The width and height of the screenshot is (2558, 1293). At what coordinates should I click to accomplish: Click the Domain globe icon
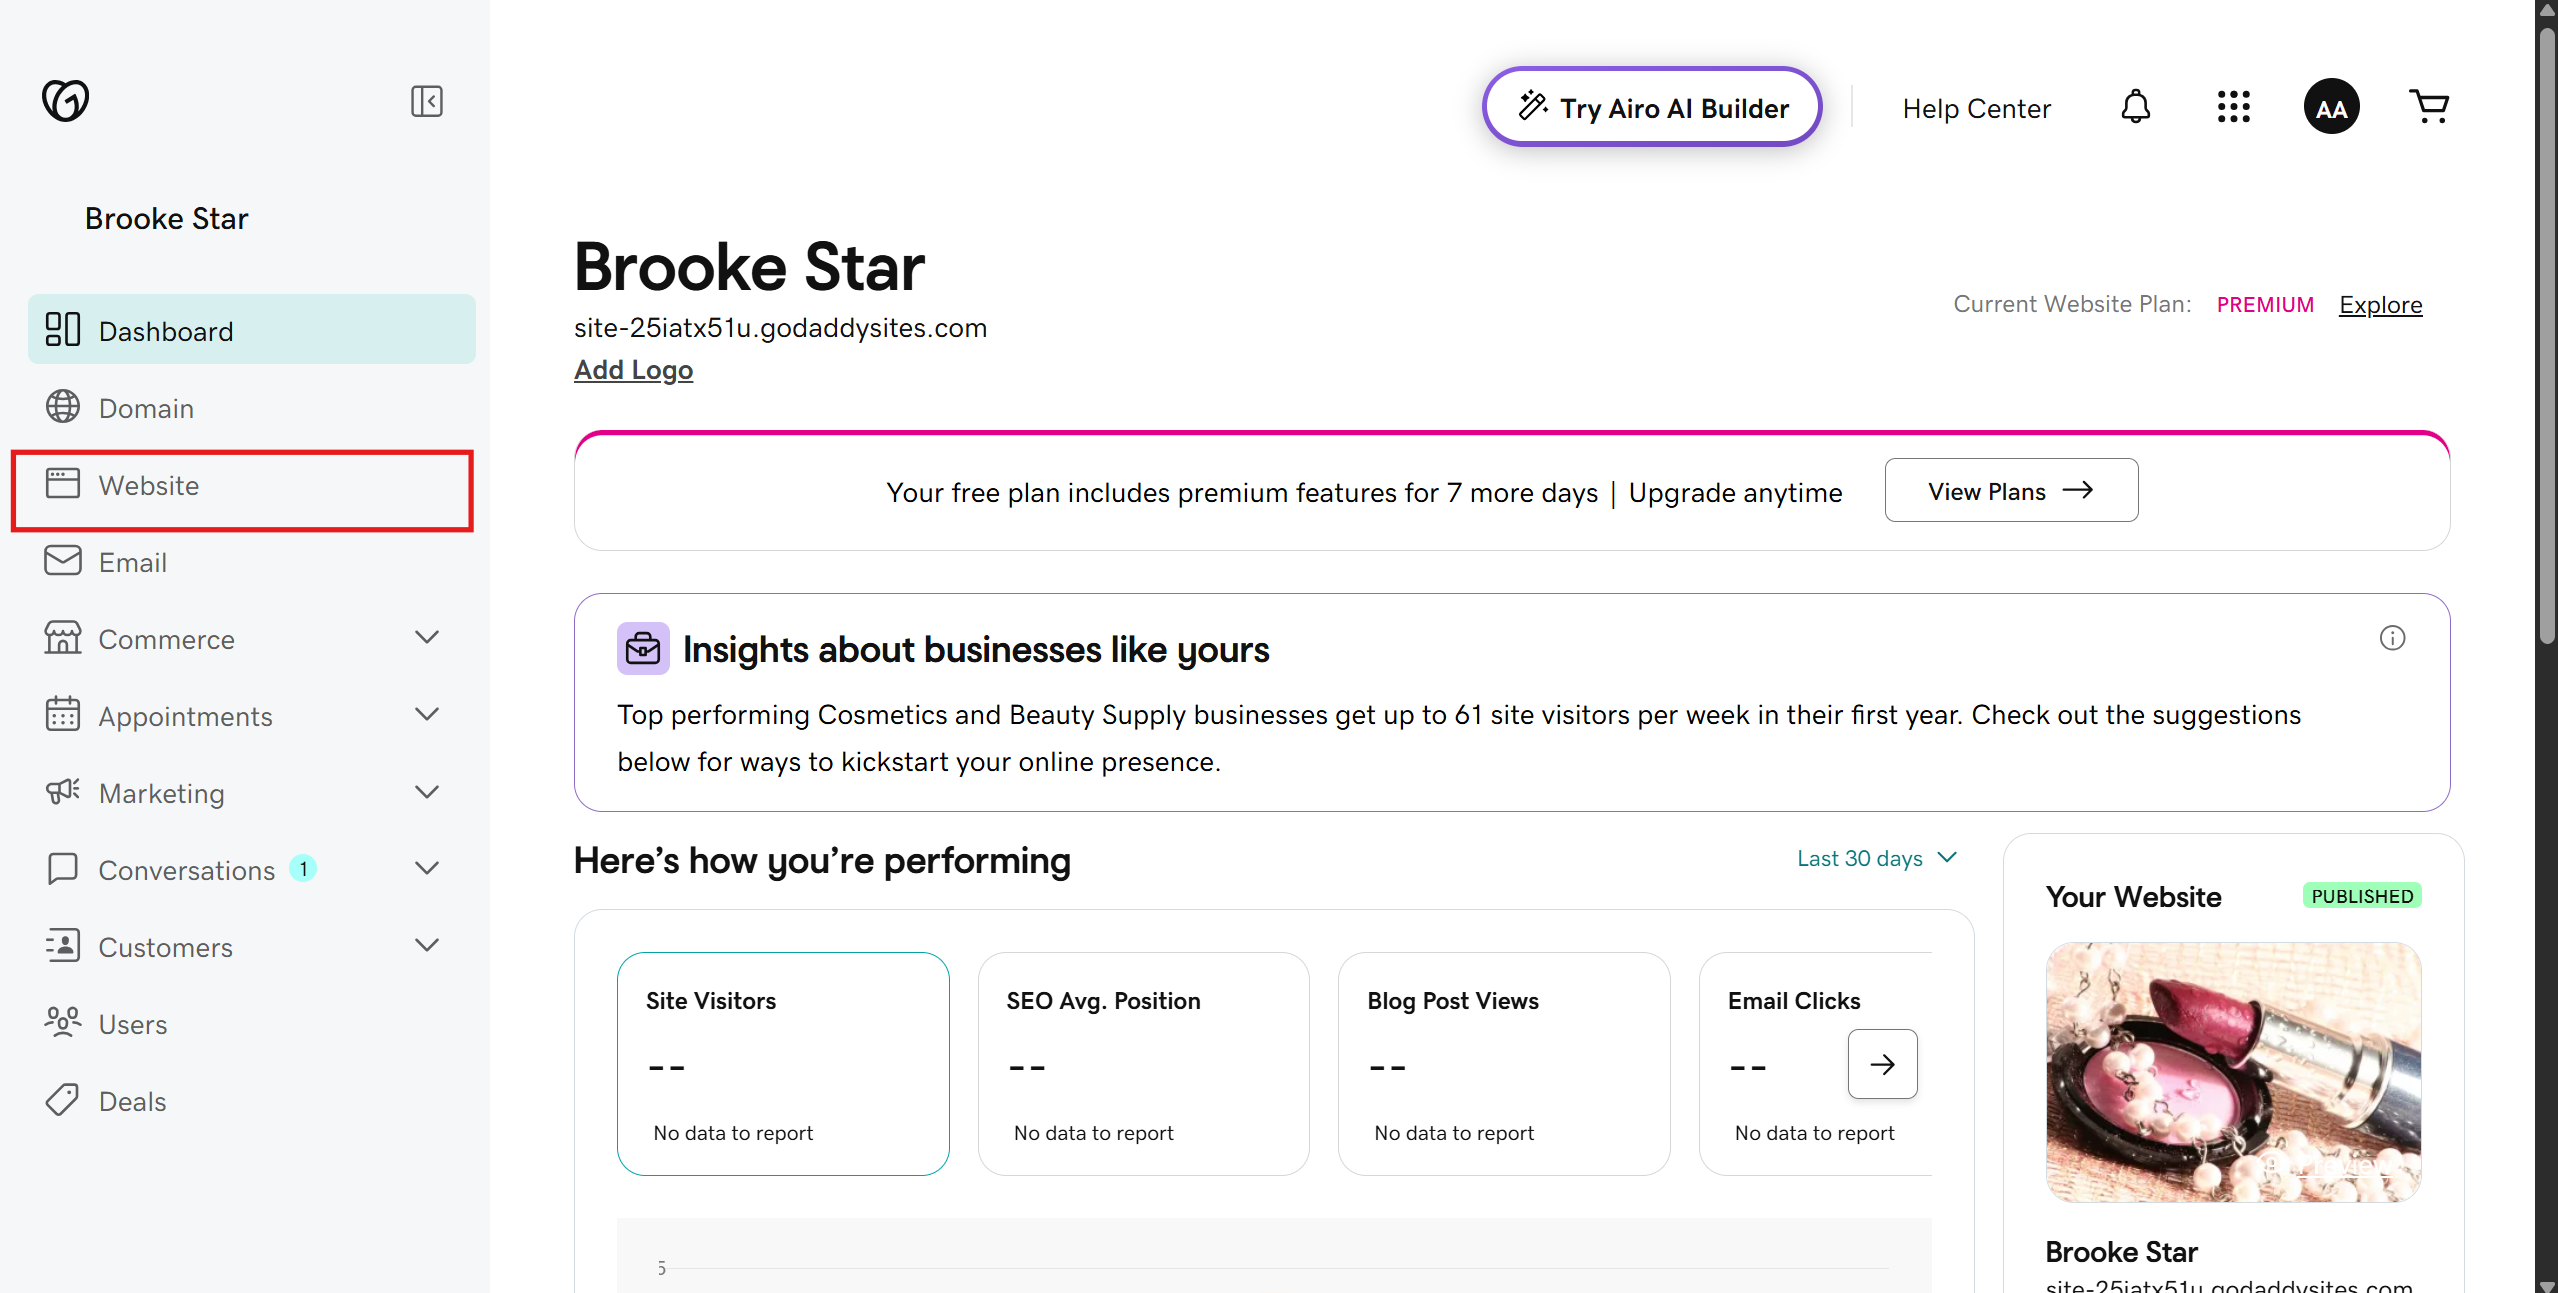pos(63,407)
